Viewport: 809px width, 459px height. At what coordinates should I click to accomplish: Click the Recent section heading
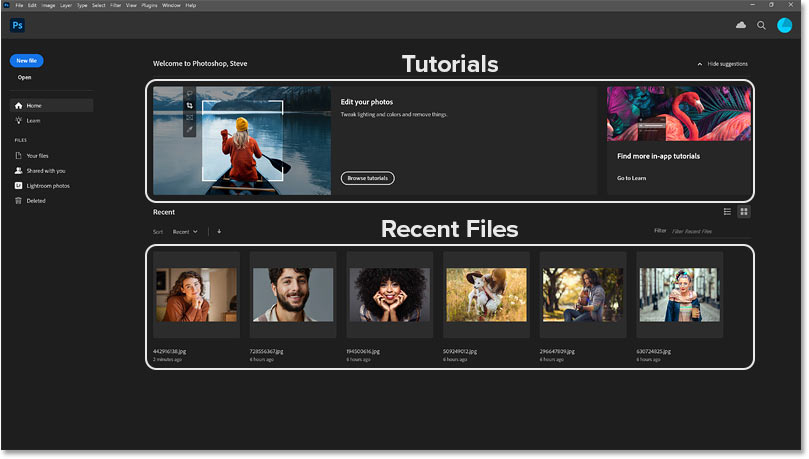[164, 212]
